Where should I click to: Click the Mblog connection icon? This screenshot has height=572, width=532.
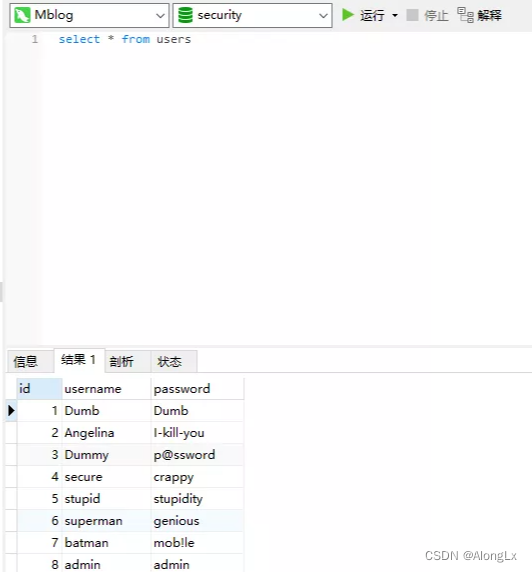pos(22,15)
